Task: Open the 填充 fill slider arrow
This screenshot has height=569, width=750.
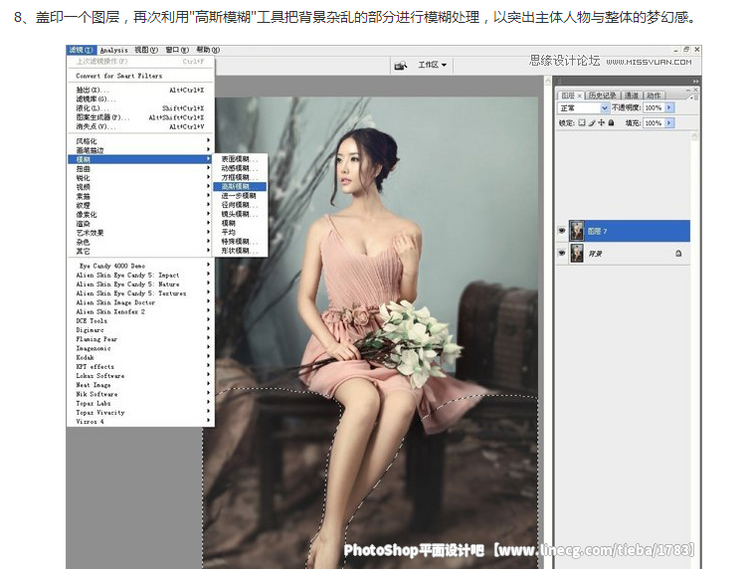Action: tap(669, 123)
